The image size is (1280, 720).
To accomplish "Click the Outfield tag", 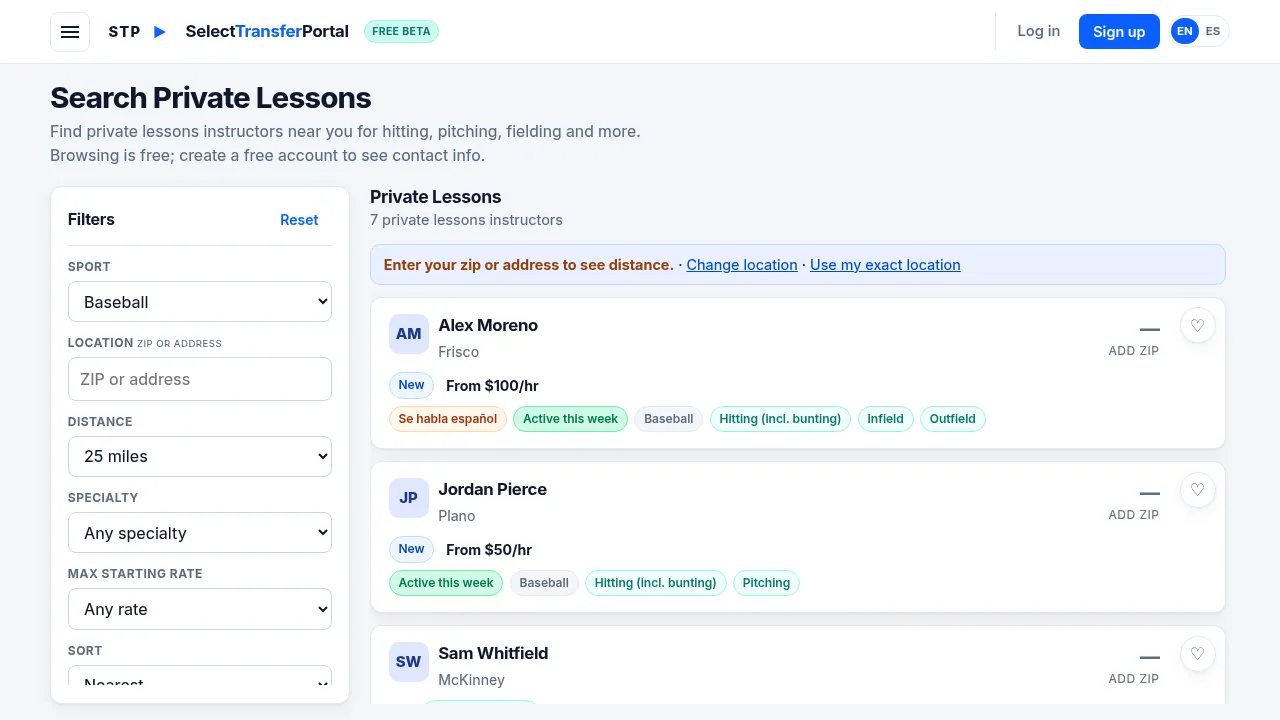I will pyautogui.click(x=952, y=419).
